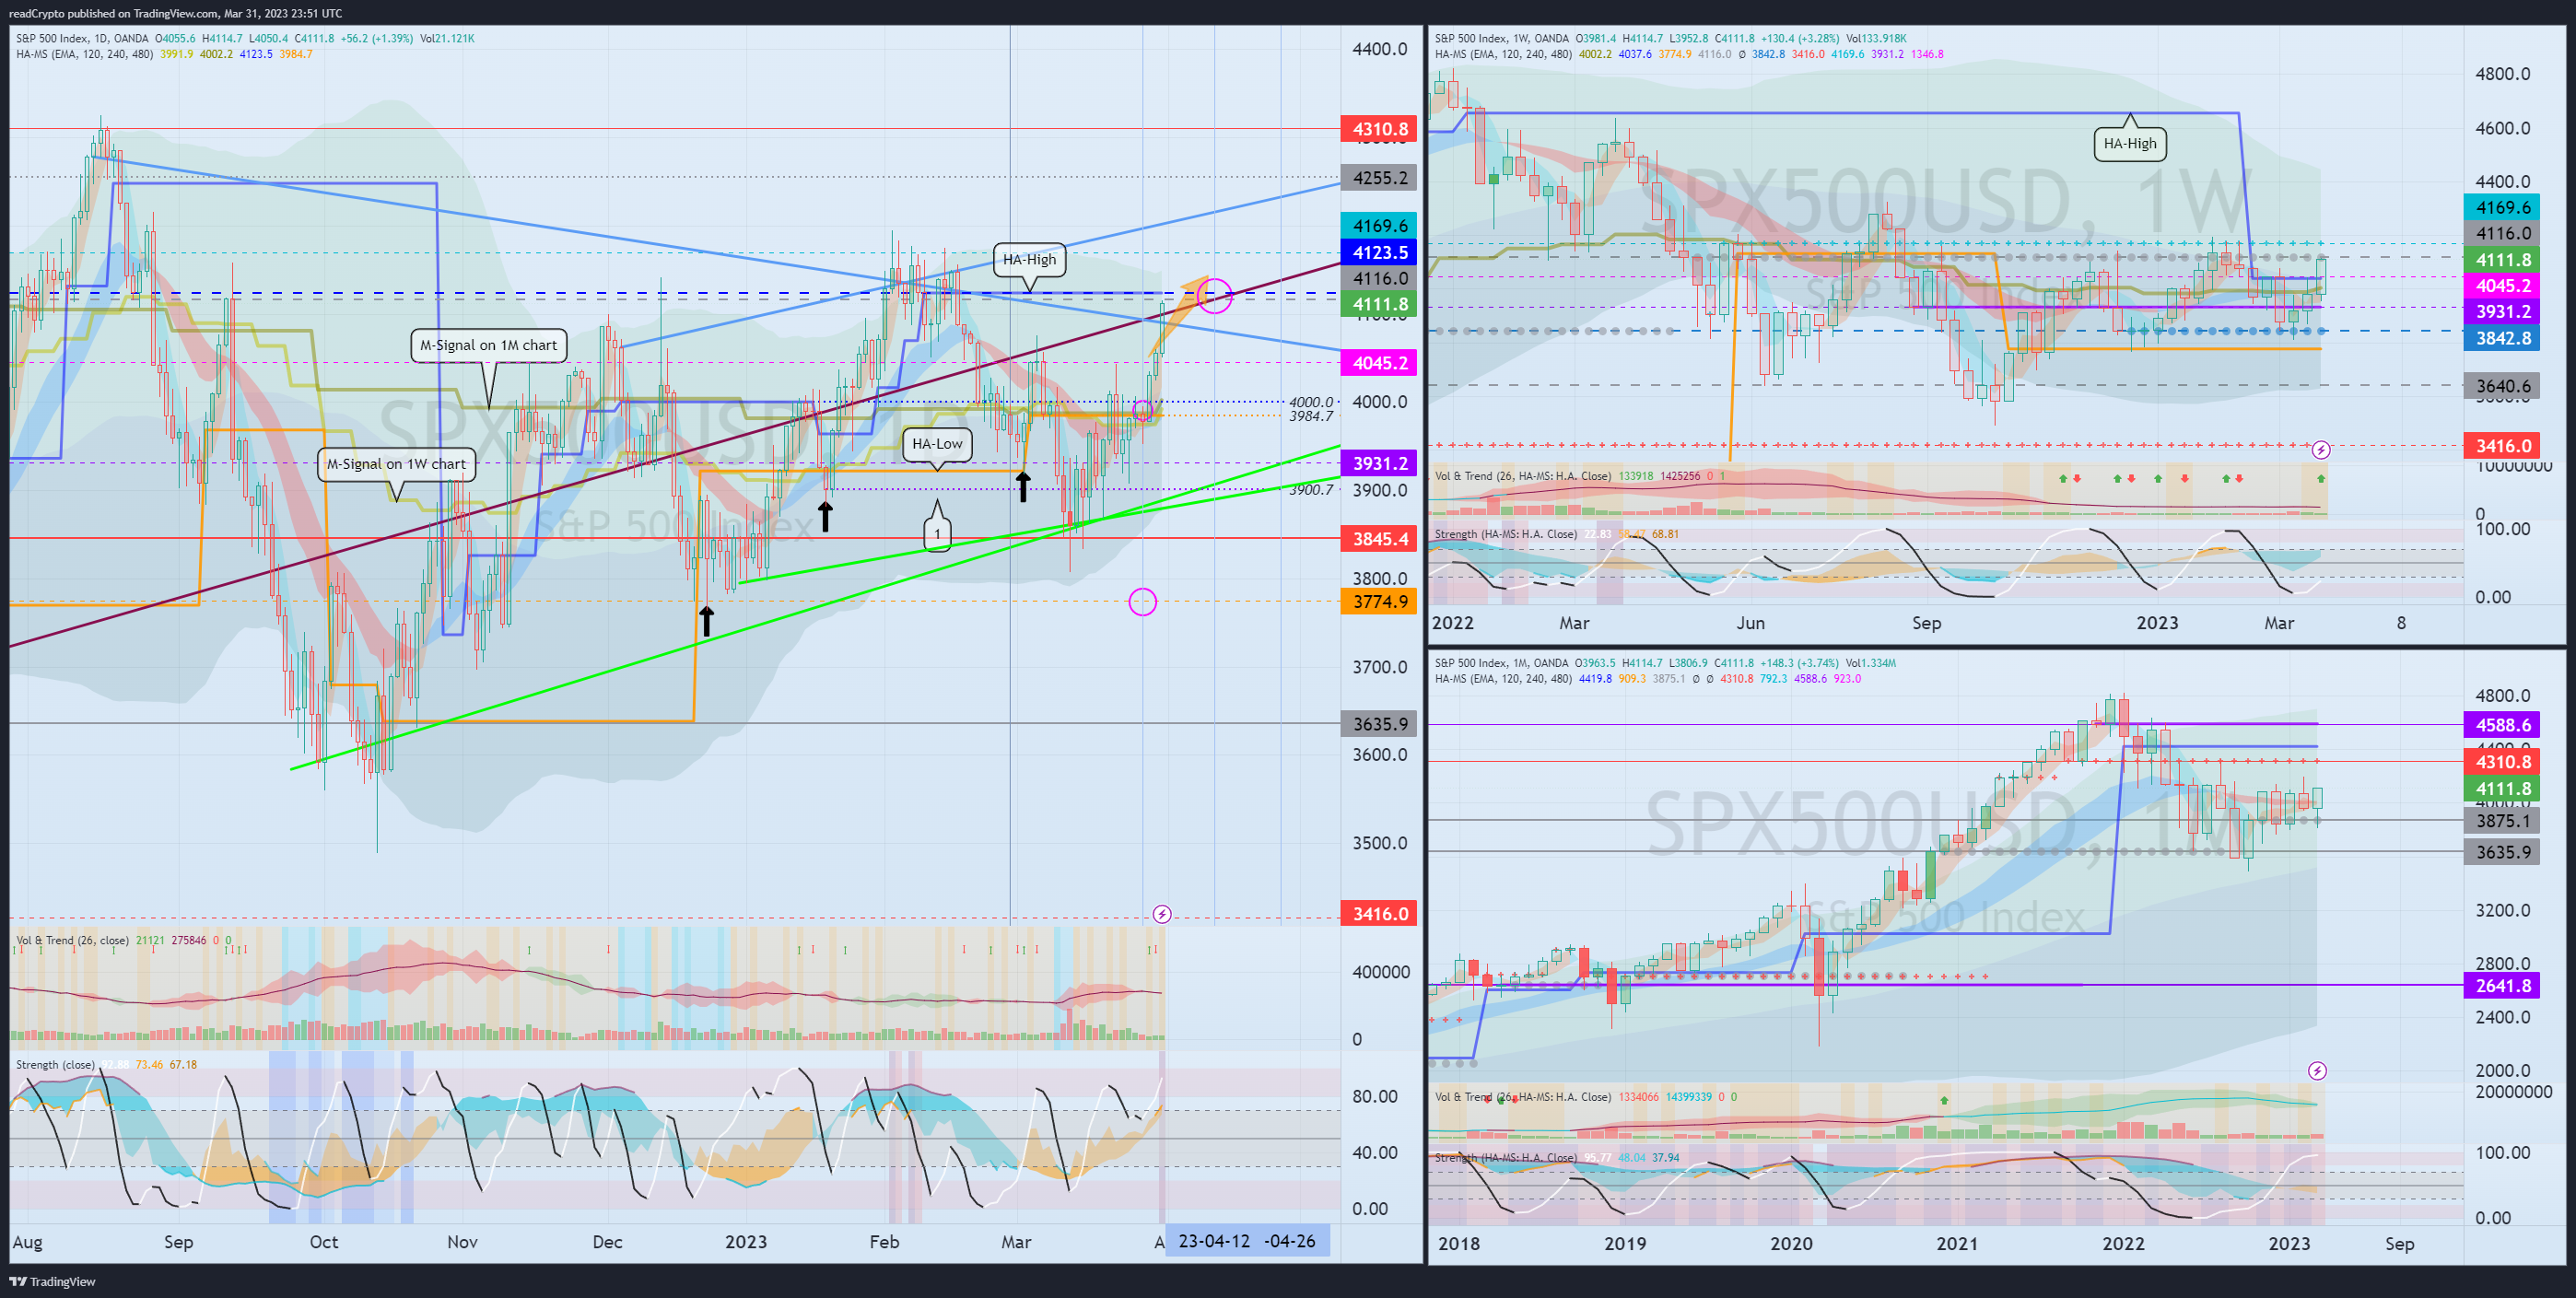Click the 3984.7 line text label

point(1311,416)
